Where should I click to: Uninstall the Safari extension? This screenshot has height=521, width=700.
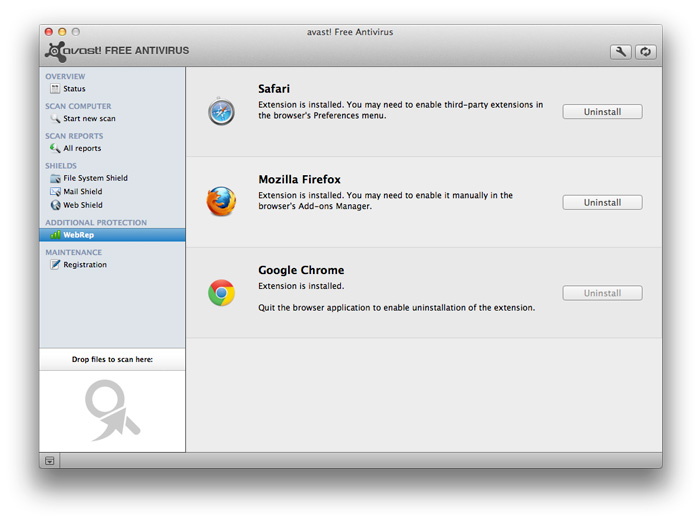pos(602,112)
